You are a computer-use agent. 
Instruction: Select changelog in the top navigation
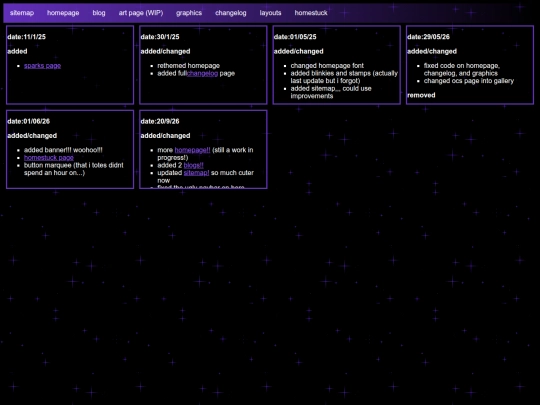[x=231, y=13]
